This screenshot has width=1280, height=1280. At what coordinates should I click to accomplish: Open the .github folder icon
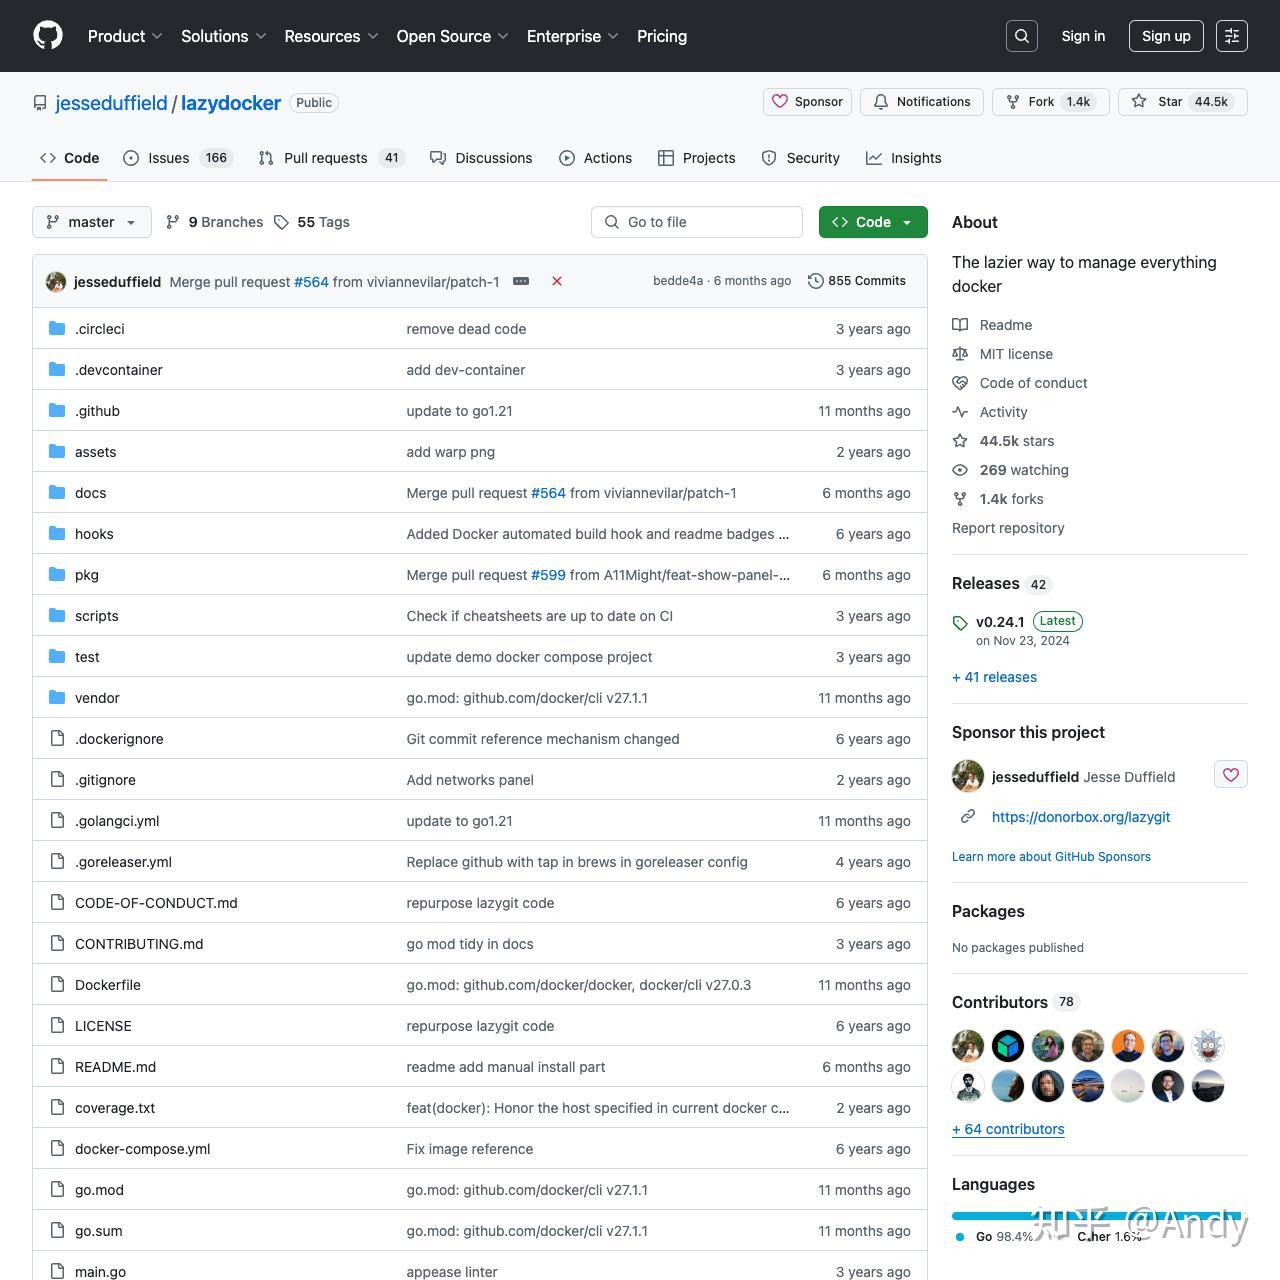[57, 410]
